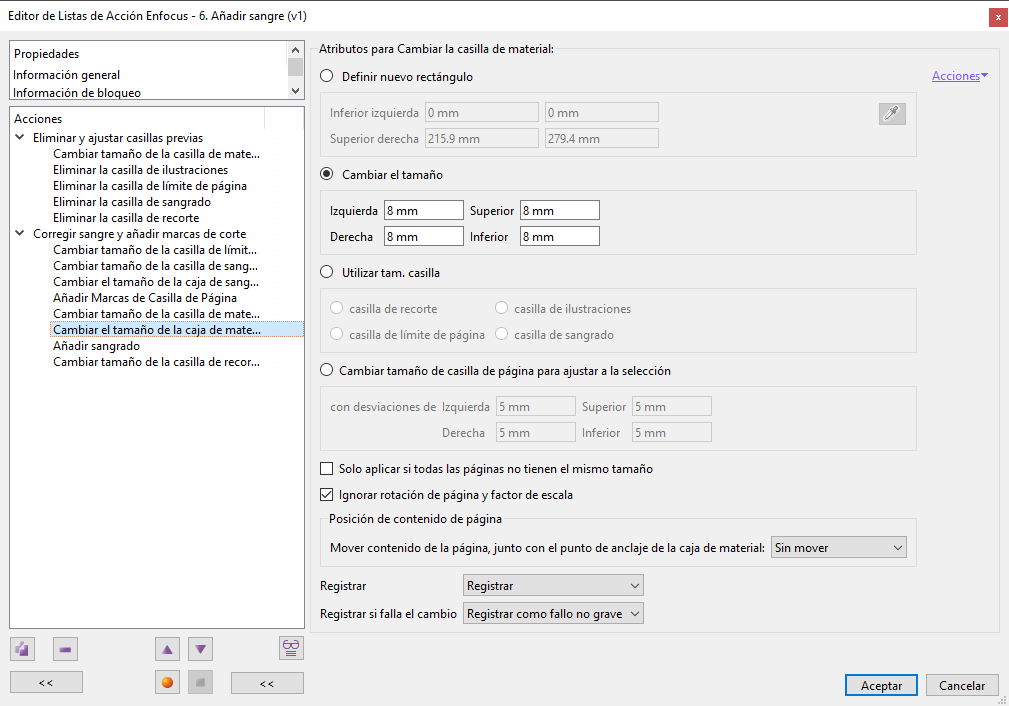Viewport: 1009px width, 706px height.
Task: Click the Izquierda 8 mm field
Action: pyautogui.click(x=423, y=210)
